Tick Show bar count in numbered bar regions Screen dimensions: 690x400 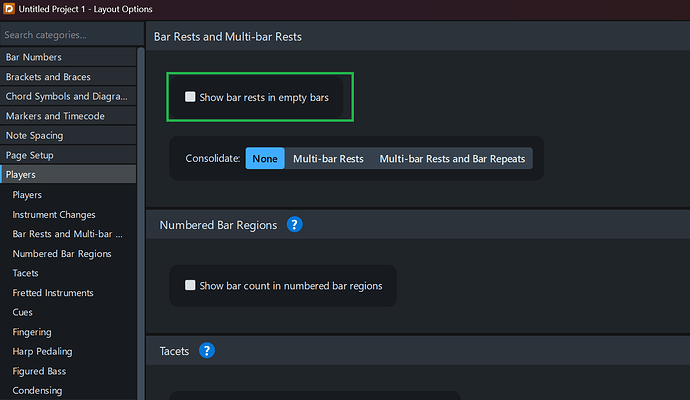[x=191, y=285]
